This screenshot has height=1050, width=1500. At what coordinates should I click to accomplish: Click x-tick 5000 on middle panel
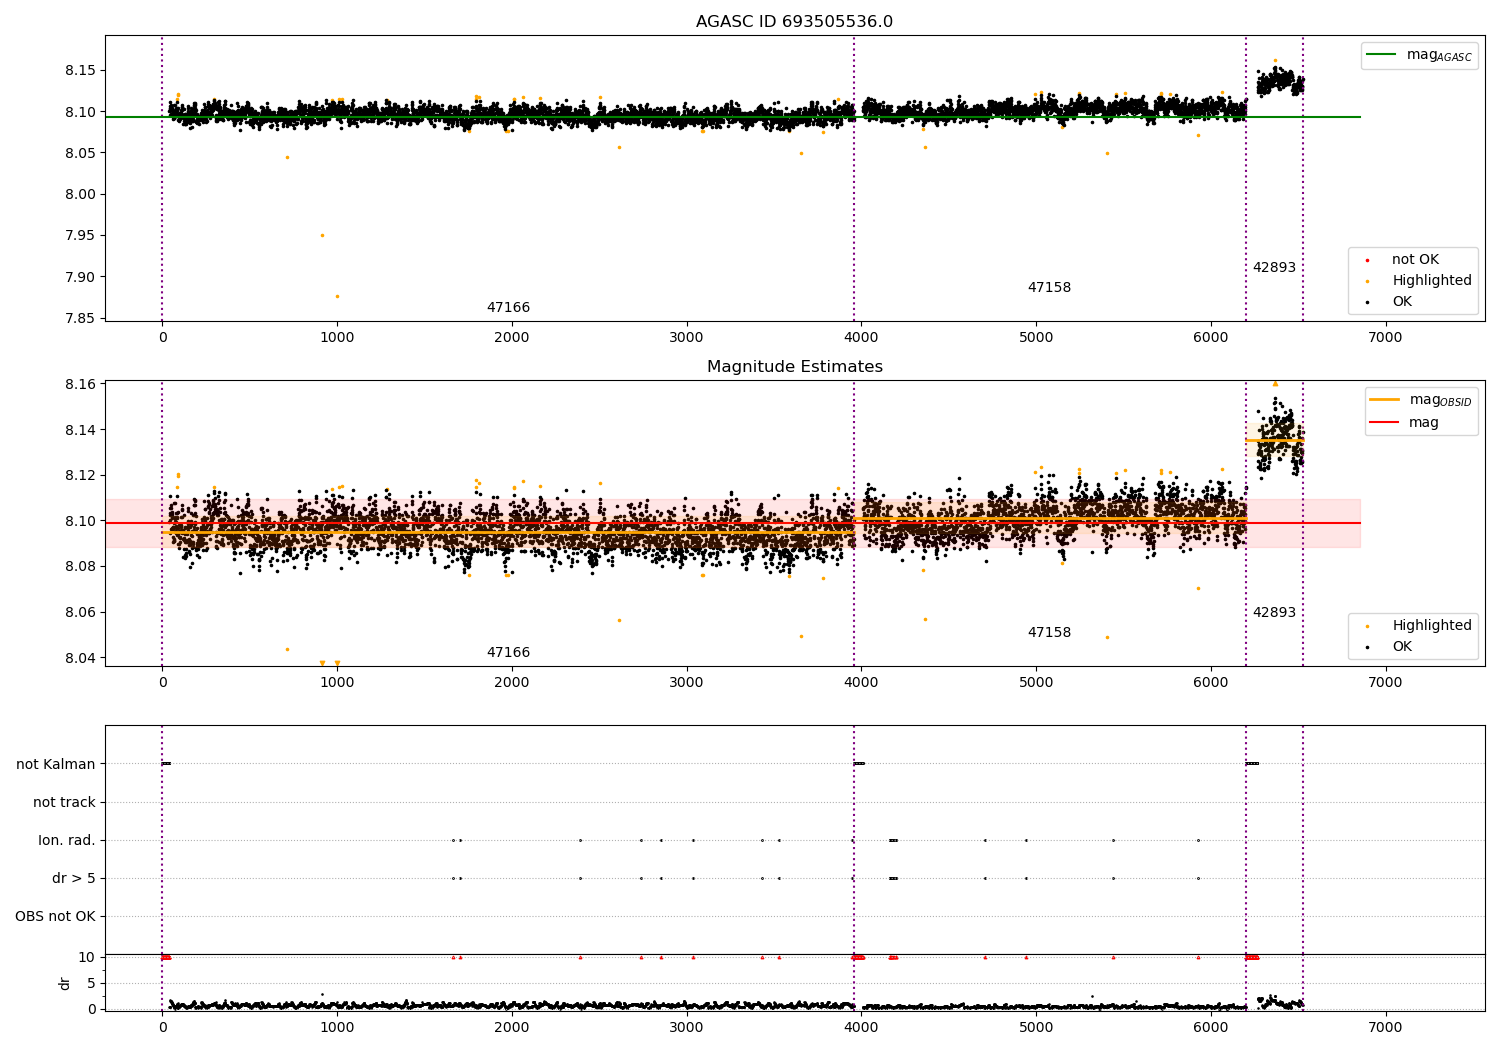pos(1036,683)
